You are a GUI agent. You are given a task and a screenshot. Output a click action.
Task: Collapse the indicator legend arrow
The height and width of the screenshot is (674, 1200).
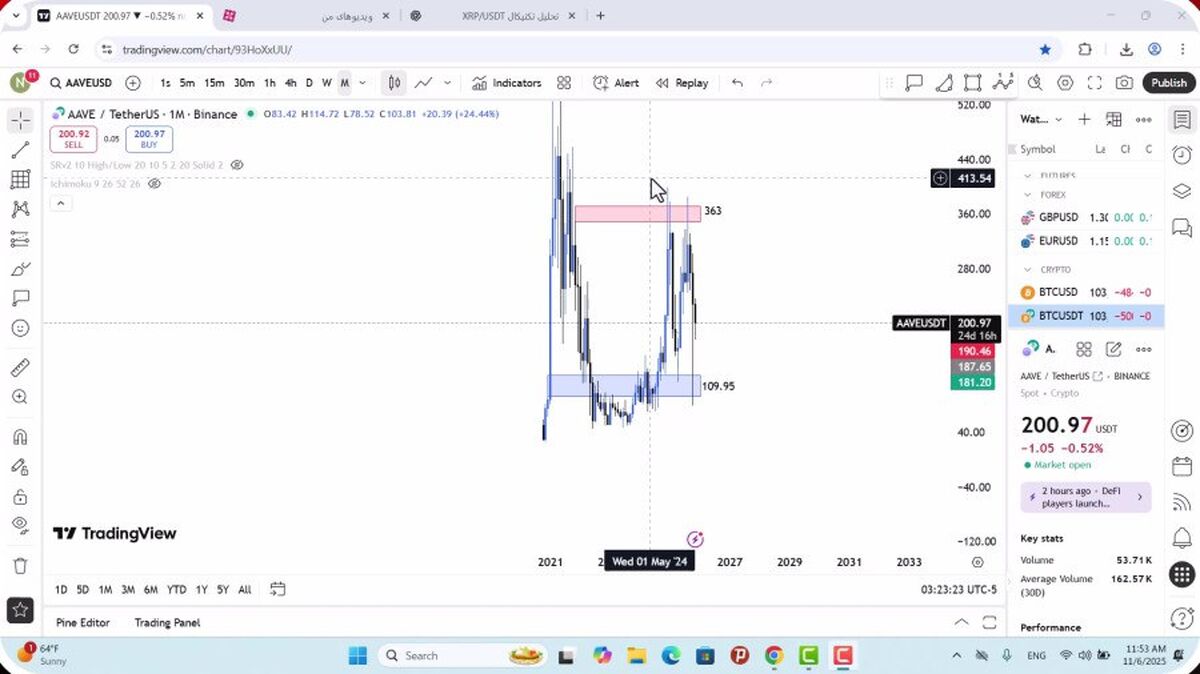tap(60, 203)
